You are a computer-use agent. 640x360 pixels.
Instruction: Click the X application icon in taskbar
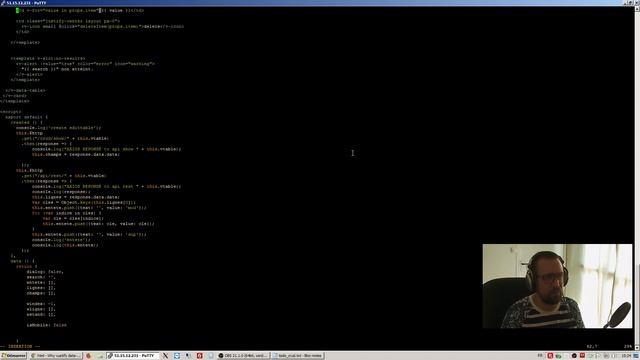[165, 356]
